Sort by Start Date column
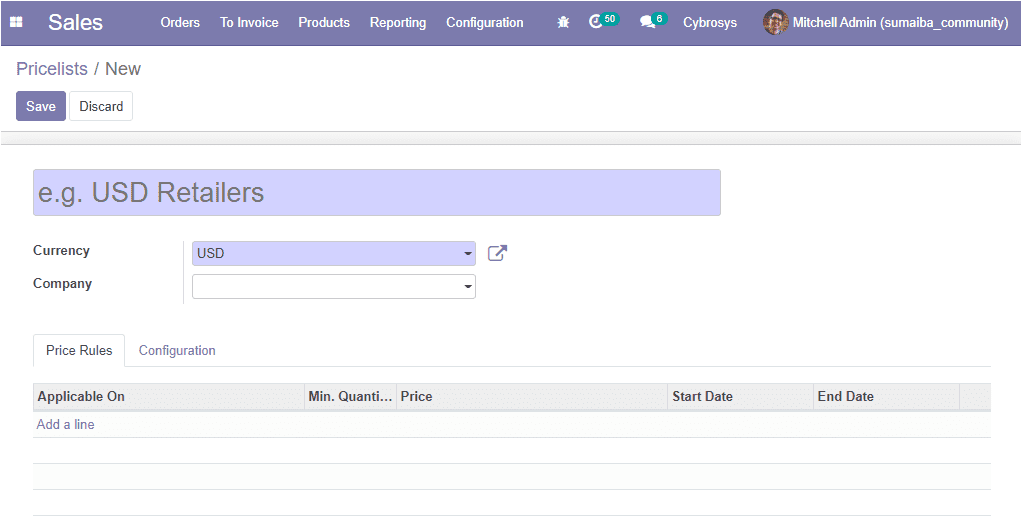Viewport: 1022px width, 517px height. (x=740, y=396)
